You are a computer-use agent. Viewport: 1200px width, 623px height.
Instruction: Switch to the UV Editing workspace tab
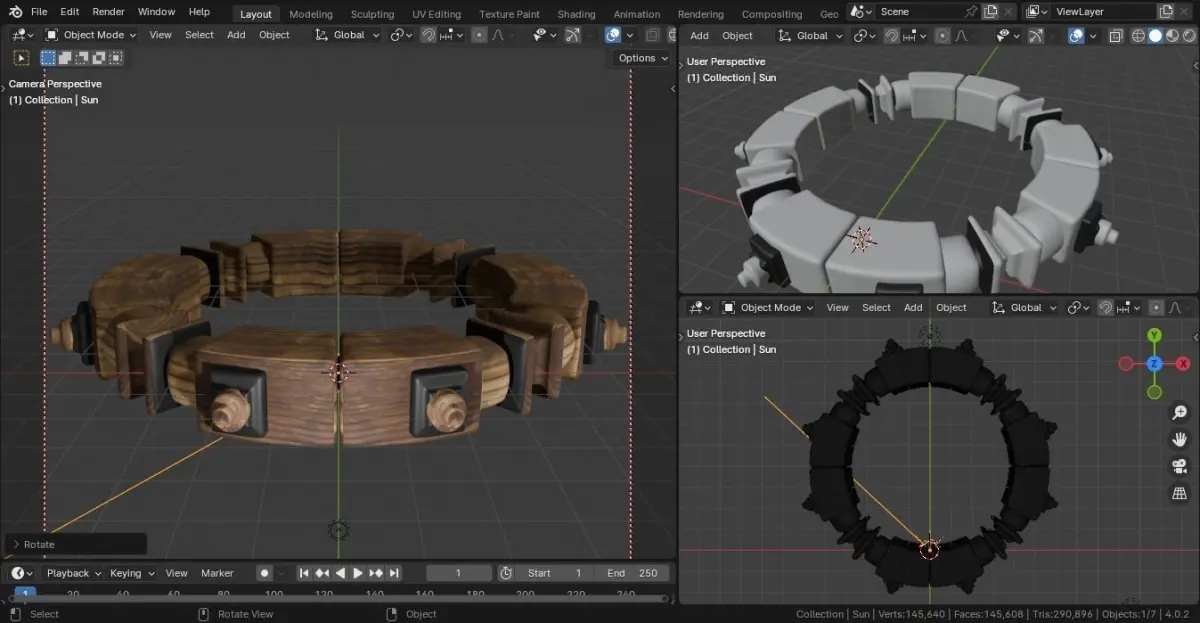coord(436,14)
